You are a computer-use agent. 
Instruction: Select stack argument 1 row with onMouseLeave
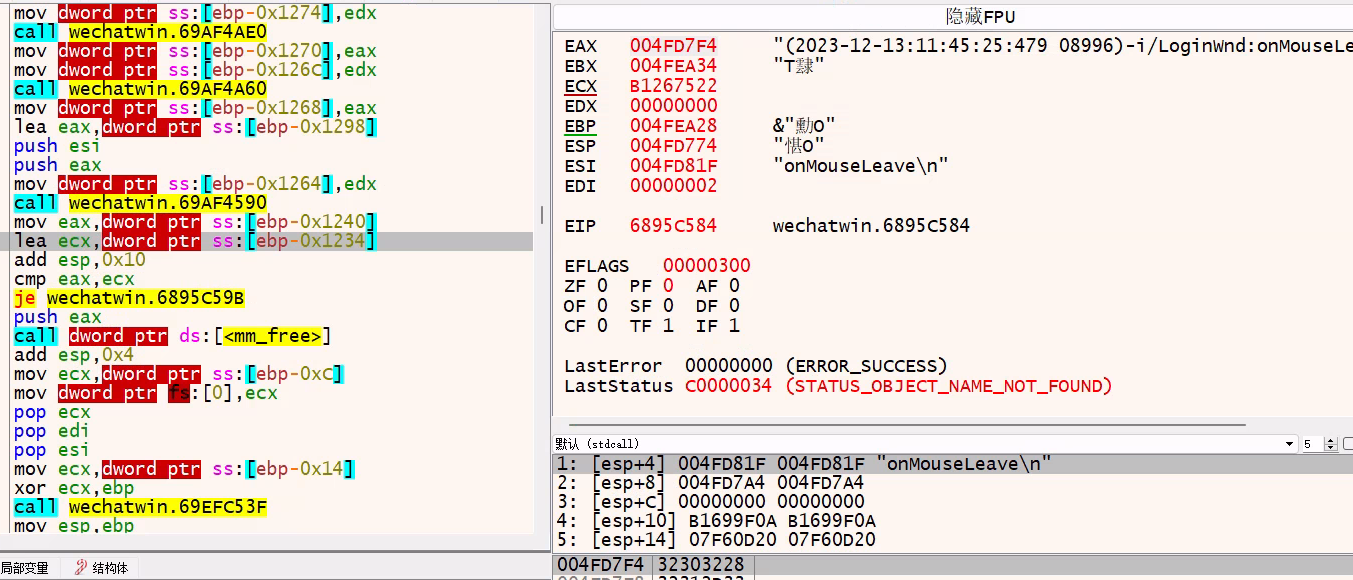[800, 463]
